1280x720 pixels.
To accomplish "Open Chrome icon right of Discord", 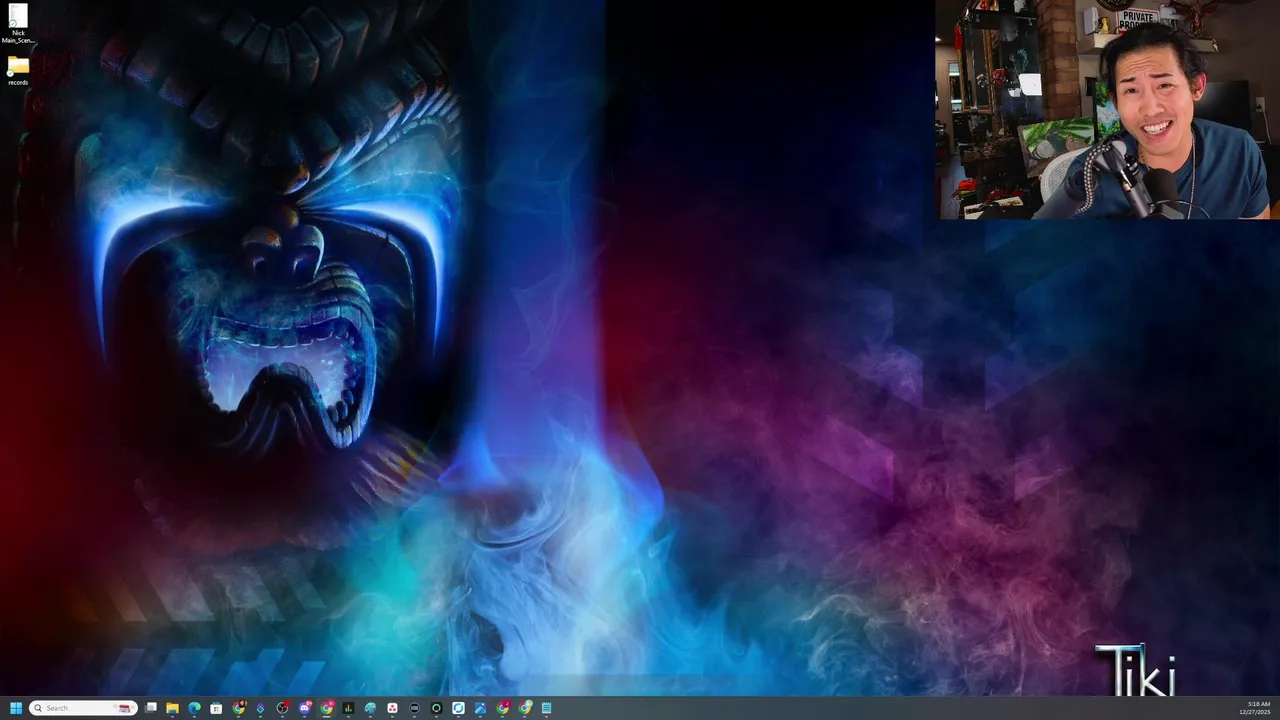I will [x=327, y=708].
